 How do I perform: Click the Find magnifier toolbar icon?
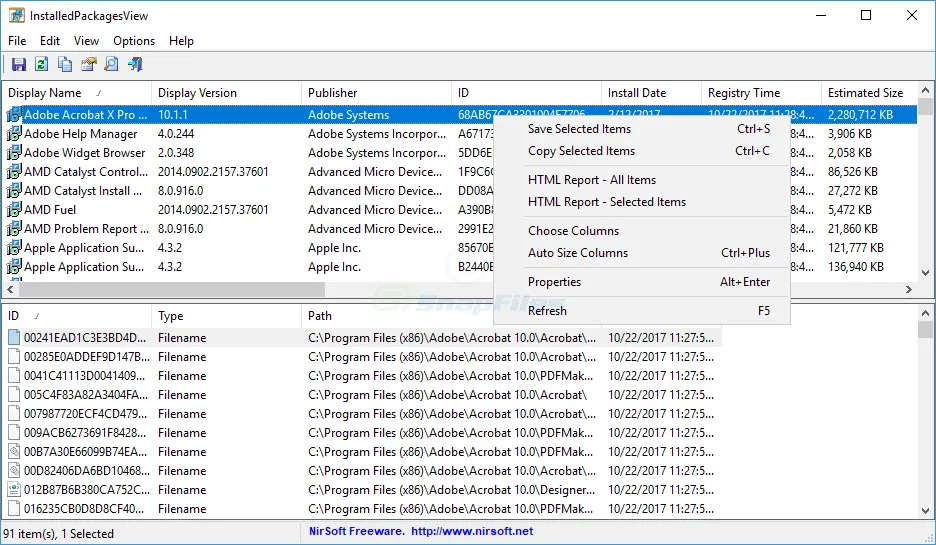(x=111, y=64)
